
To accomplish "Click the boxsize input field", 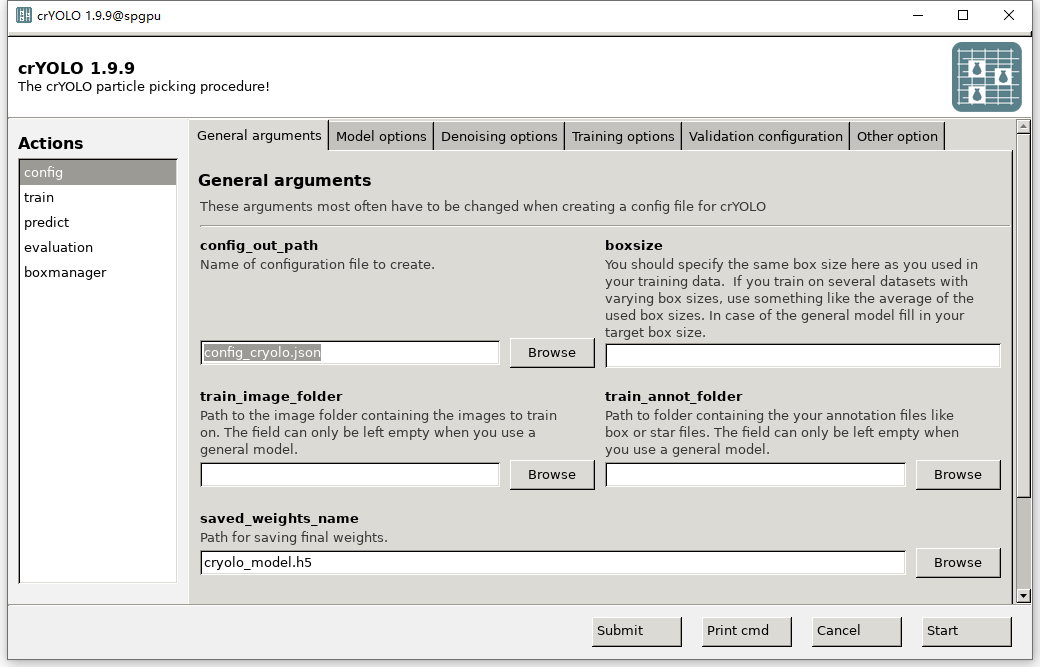I will point(803,355).
